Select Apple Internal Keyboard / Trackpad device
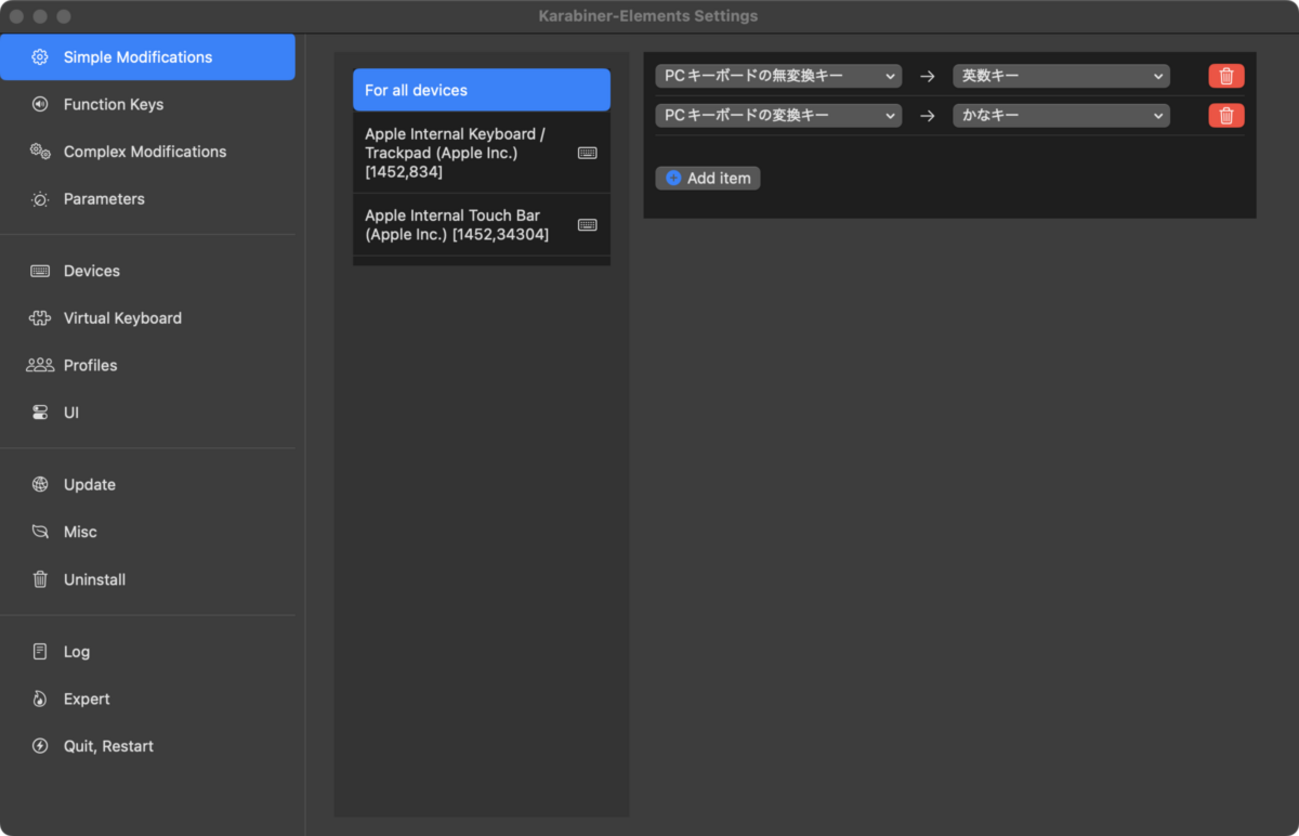Screen dimensions: 1299x836 pyautogui.click(x=481, y=153)
